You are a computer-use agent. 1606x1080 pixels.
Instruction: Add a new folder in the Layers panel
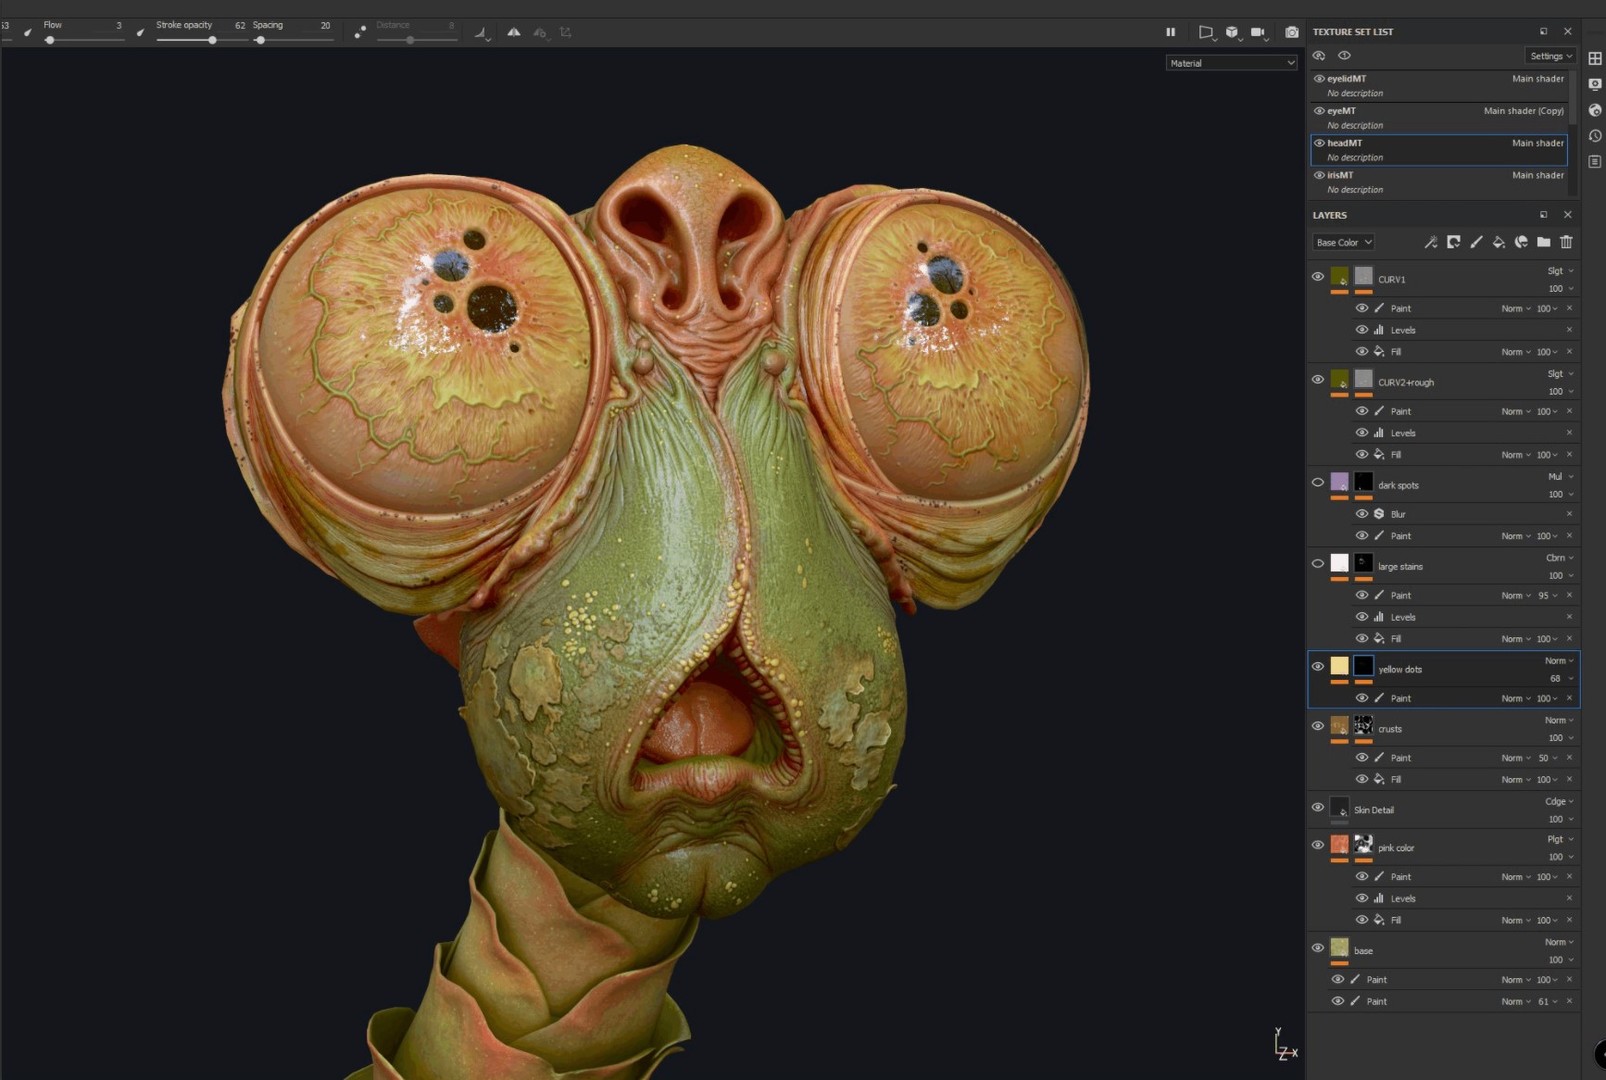1544,241
